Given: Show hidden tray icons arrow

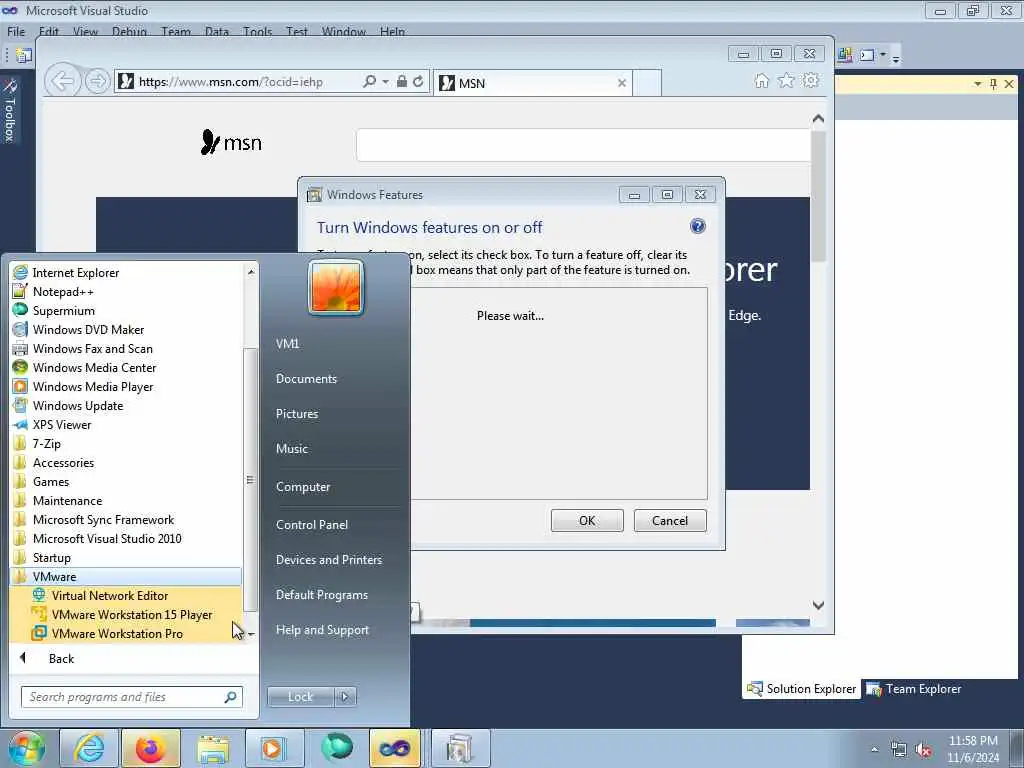Looking at the screenshot, I should tap(874, 750).
